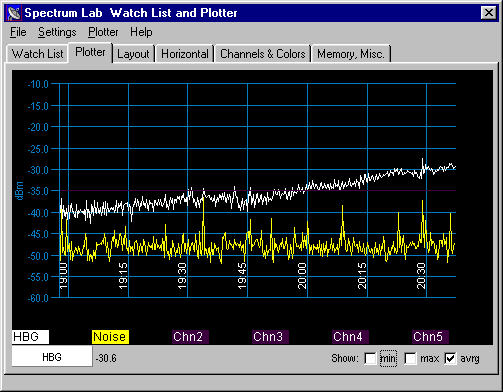
Task: Enable the Show min checkbox
Action: pyautogui.click(x=370, y=359)
